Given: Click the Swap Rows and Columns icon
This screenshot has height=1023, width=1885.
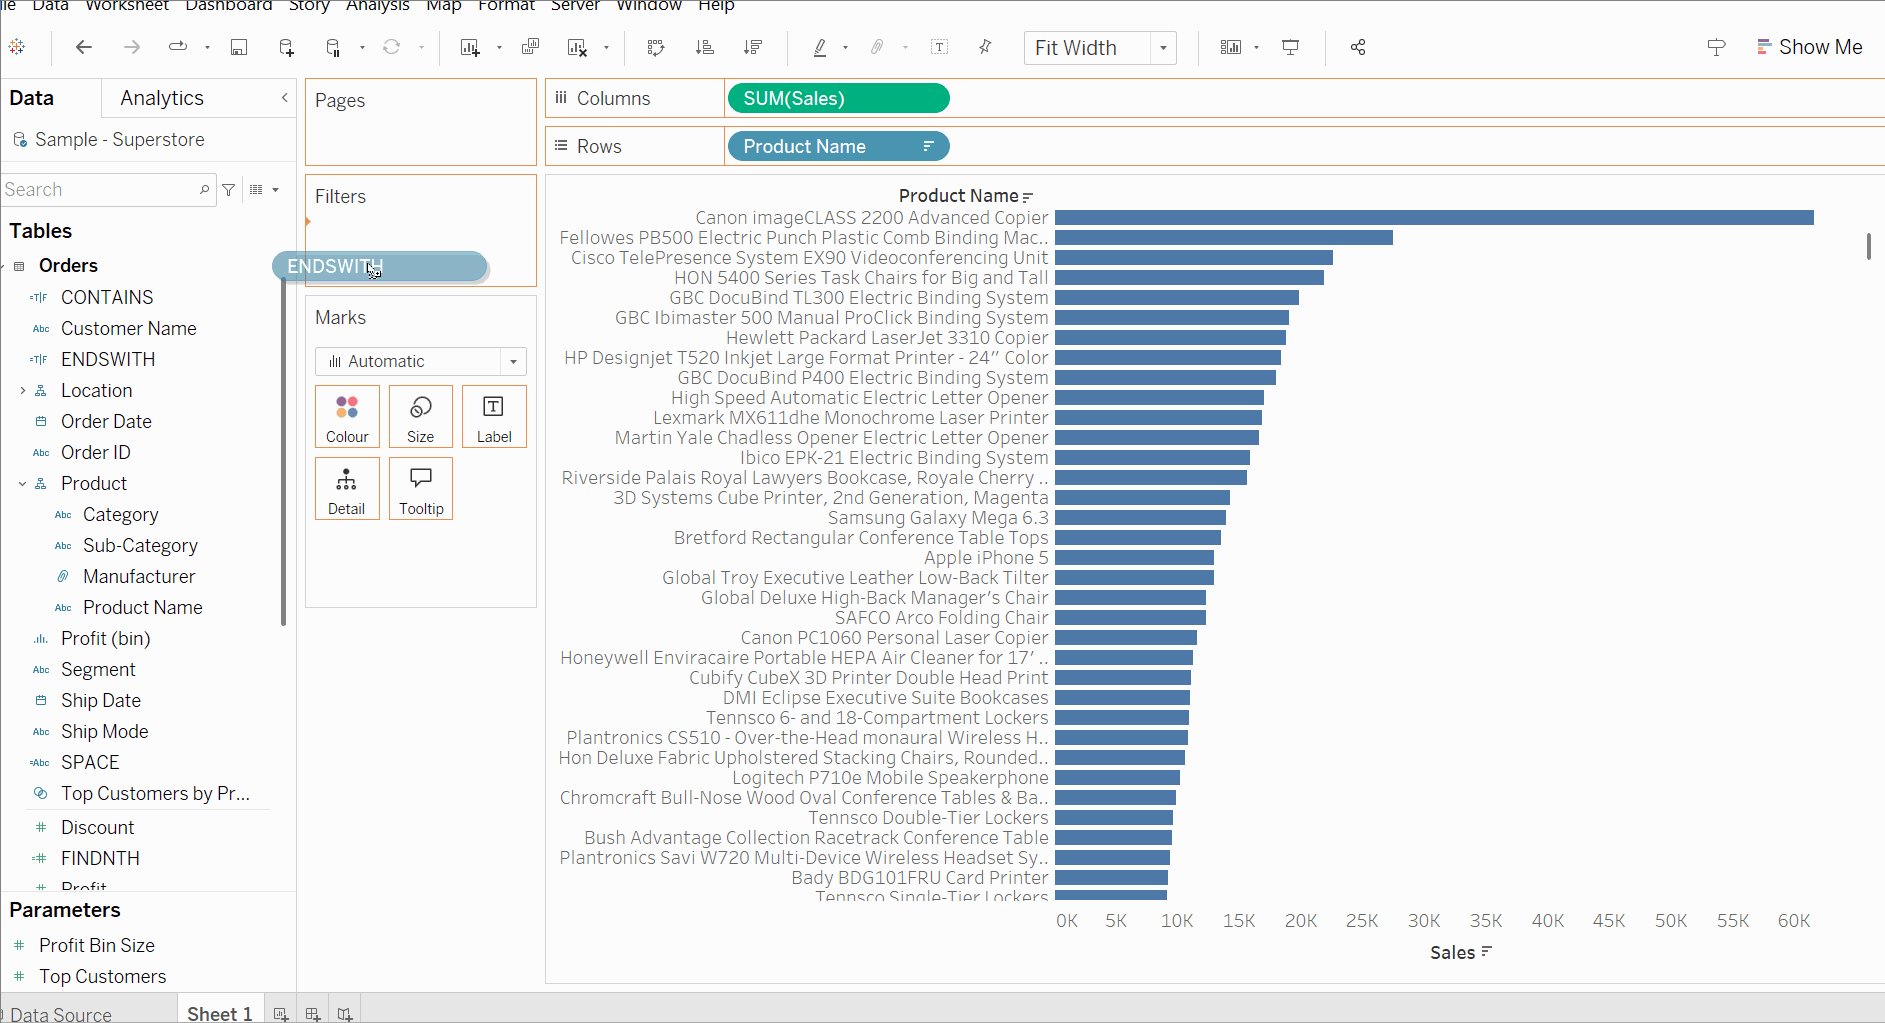Looking at the screenshot, I should pyautogui.click(x=655, y=47).
